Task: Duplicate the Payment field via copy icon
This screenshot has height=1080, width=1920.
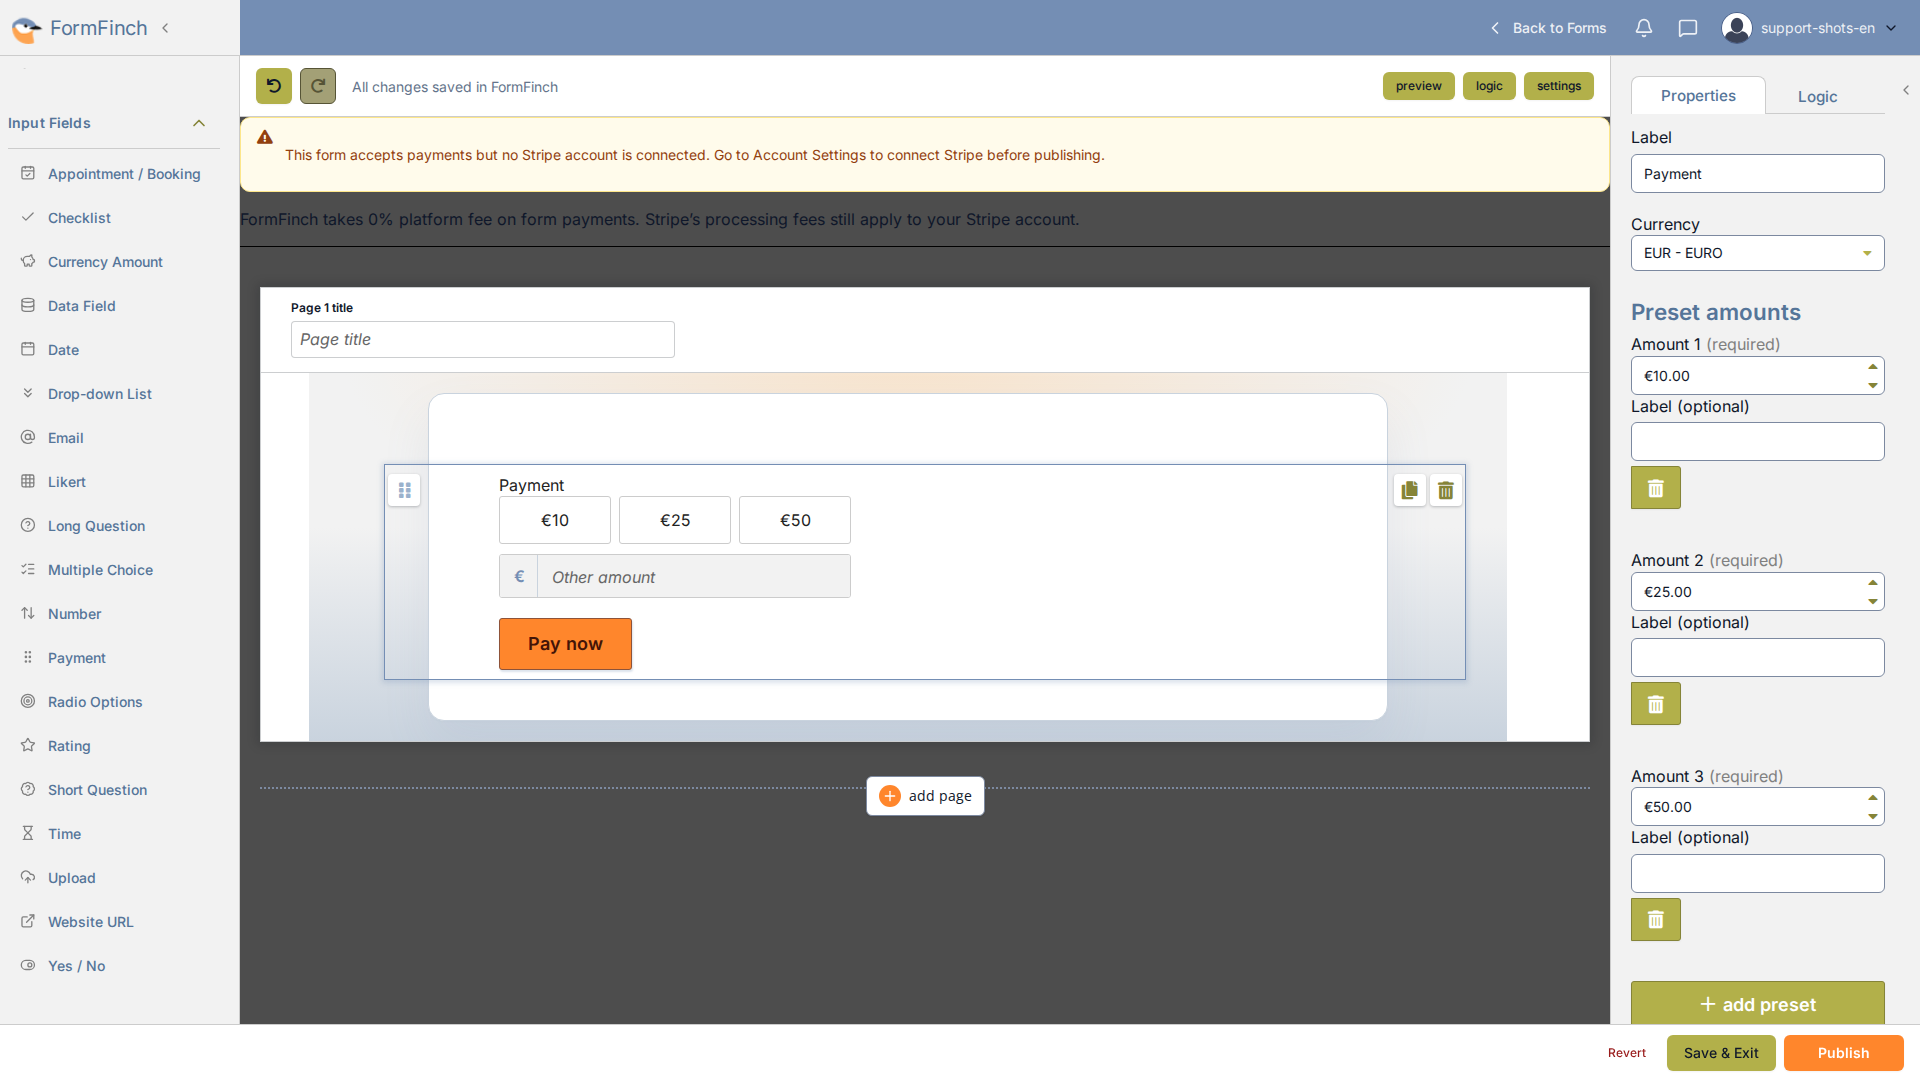Action: pyautogui.click(x=1410, y=490)
